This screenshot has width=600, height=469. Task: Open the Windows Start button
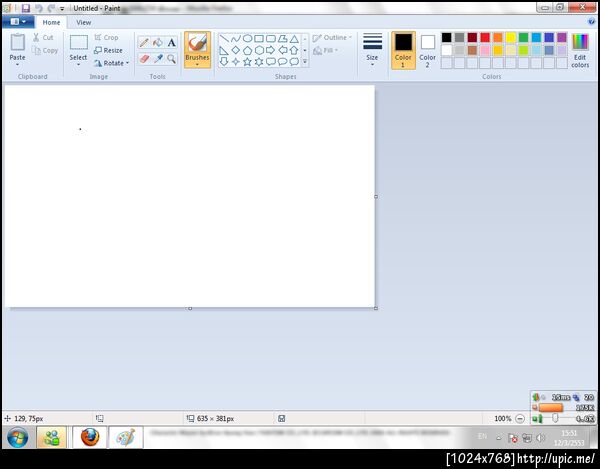17,437
